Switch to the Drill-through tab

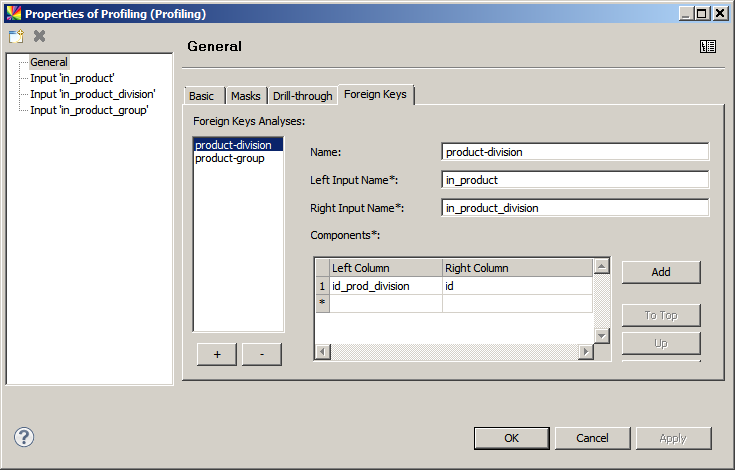click(302, 96)
